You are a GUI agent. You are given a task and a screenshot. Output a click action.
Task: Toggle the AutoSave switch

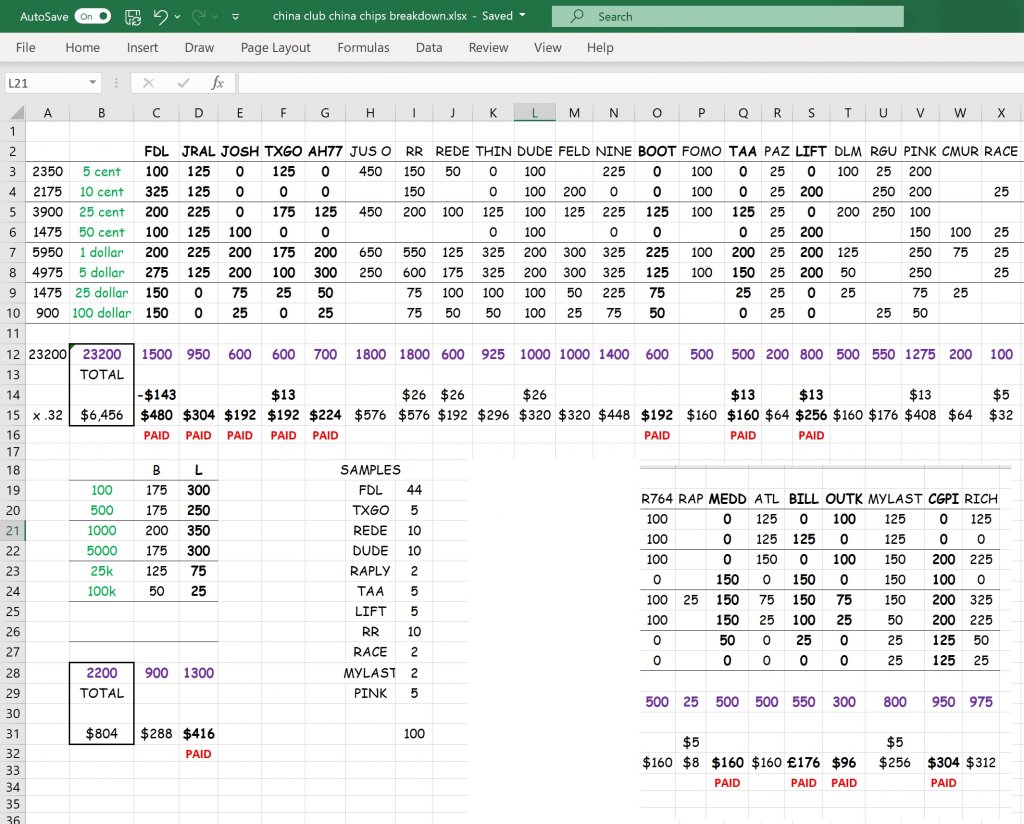point(92,16)
